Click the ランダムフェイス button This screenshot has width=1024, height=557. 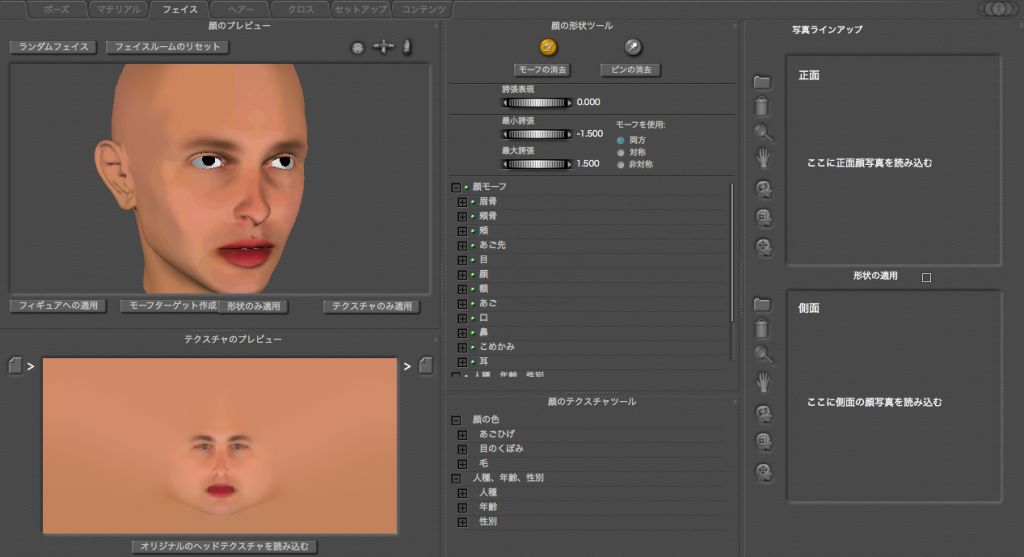click(54, 47)
